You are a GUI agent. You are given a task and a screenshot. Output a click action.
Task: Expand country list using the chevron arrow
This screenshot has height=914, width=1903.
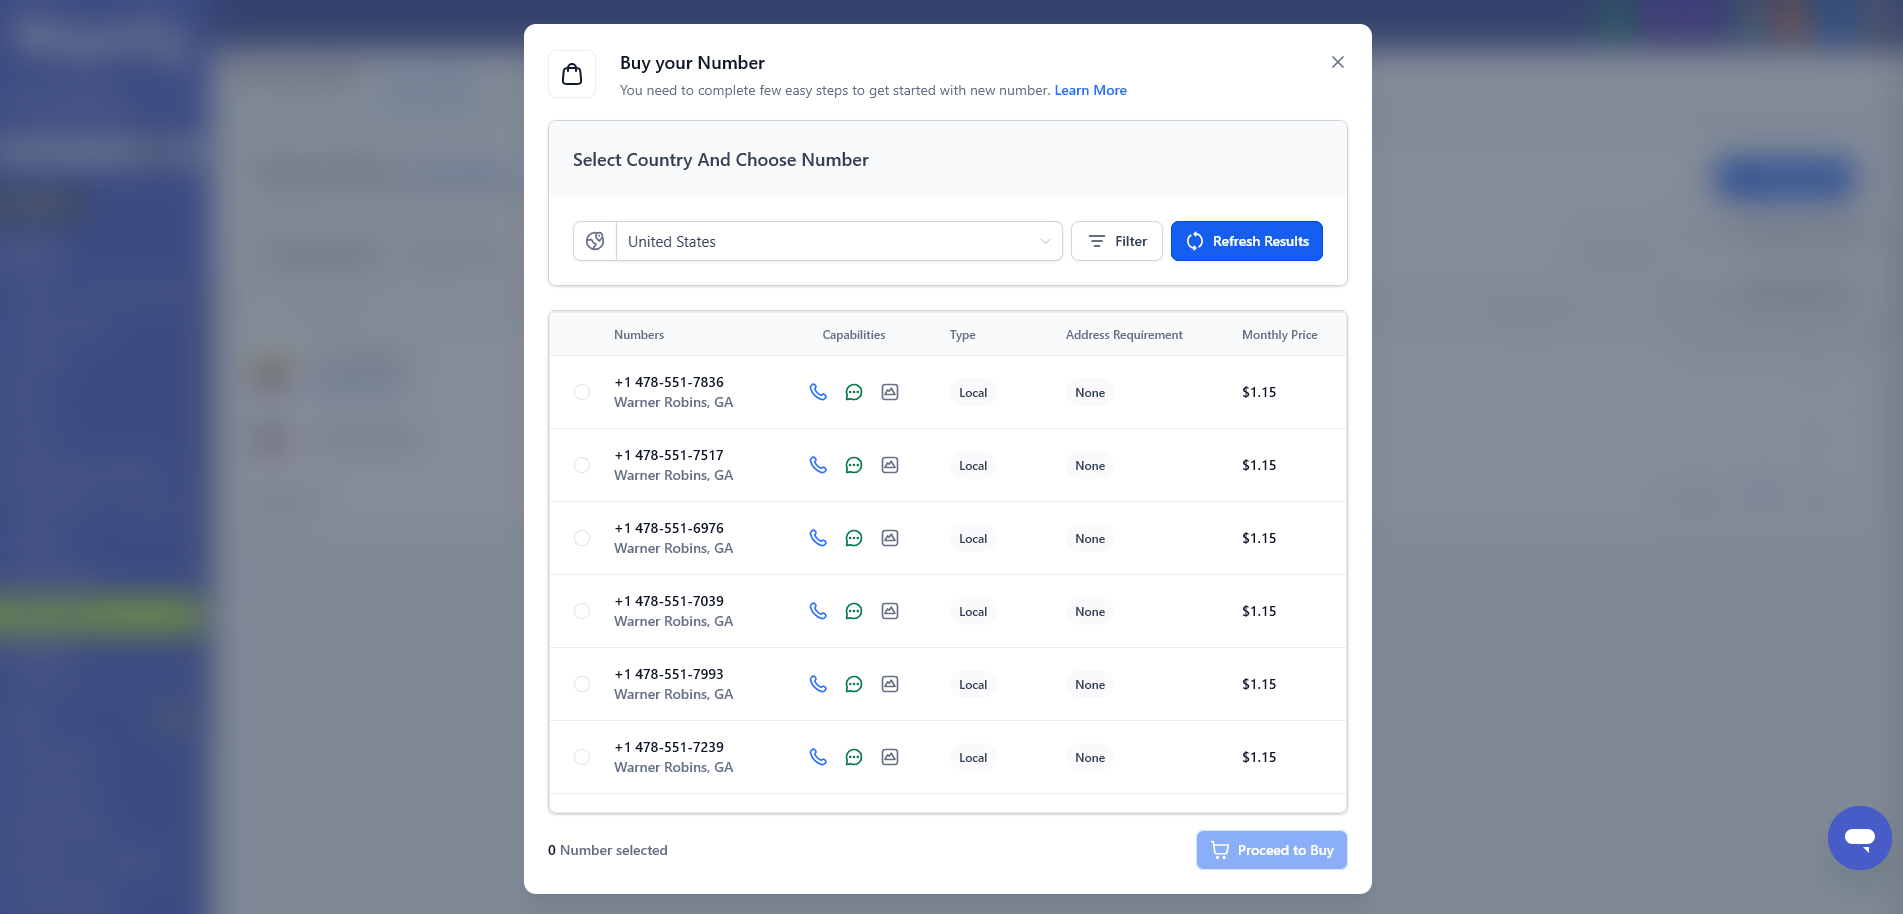[x=1045, y=241]
